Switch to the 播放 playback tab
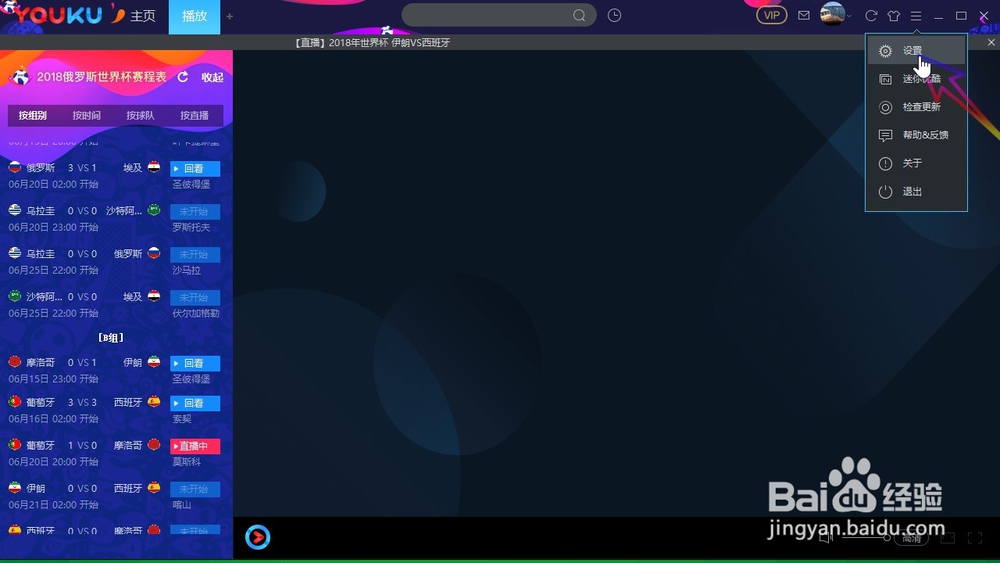This screenshot has width=1000, height=563. point(195,17)
